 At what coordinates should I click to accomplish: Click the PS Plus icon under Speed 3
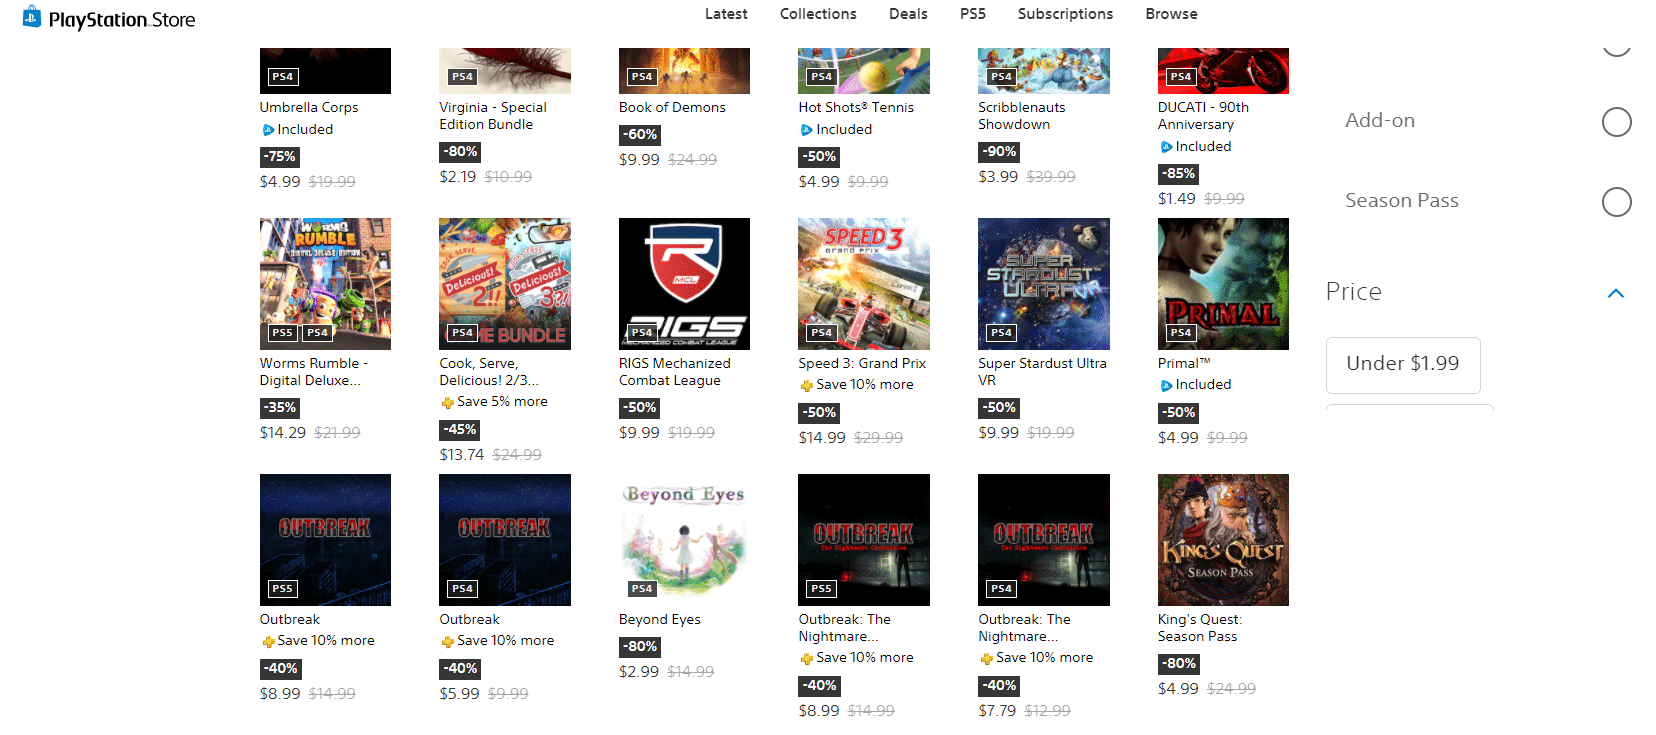[806, 386]
